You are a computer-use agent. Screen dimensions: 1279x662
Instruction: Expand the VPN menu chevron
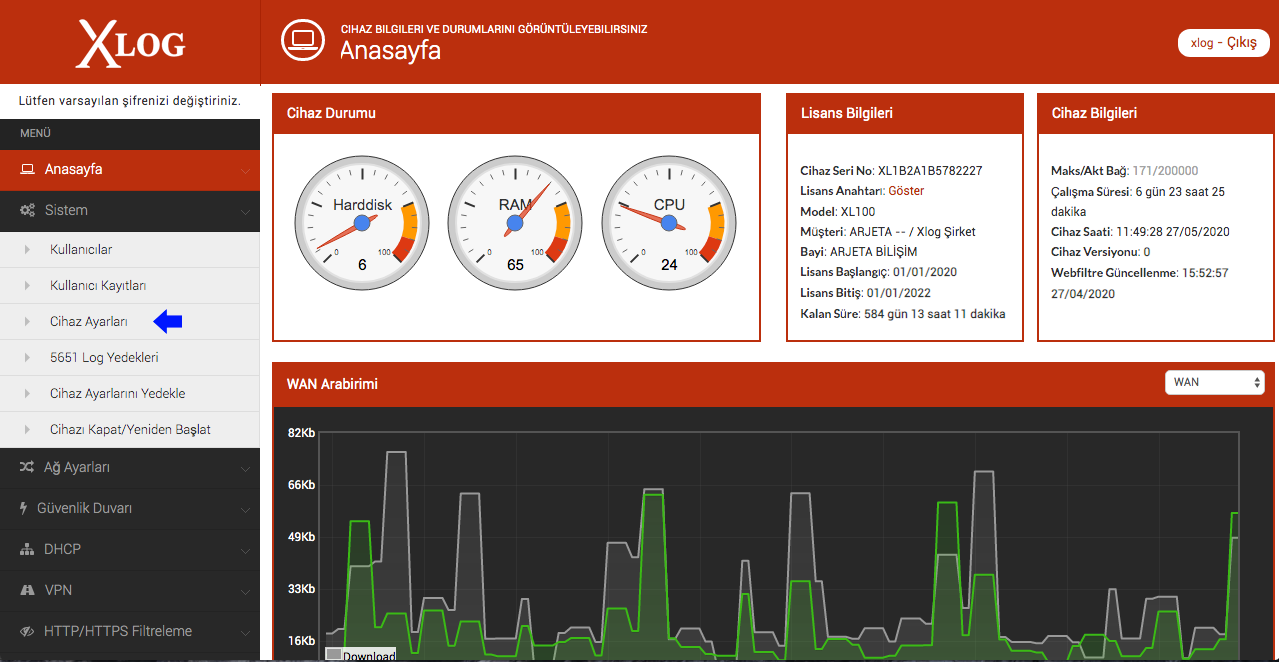tap(246, 591)
